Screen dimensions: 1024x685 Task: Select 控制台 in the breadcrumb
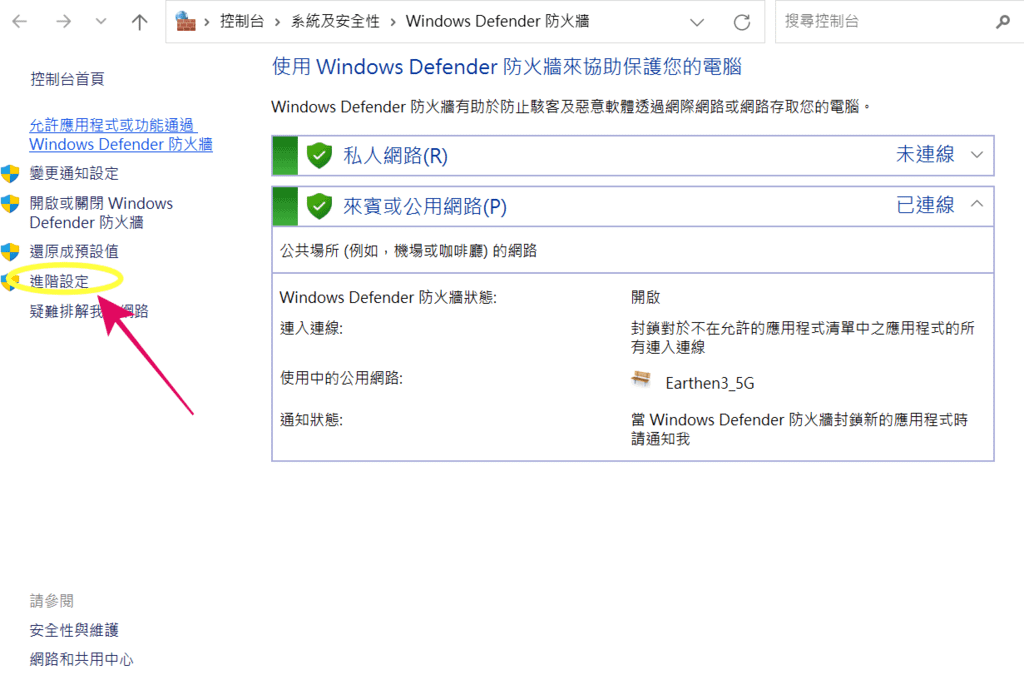pyautogui.click(x=242, y=22)
